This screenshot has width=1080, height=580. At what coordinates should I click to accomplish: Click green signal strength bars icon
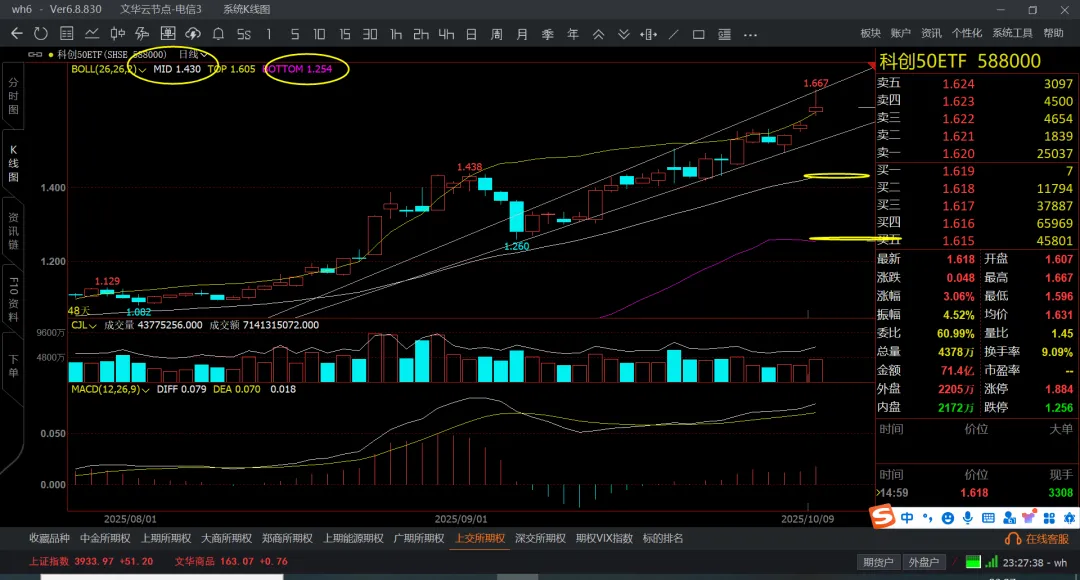991,562
